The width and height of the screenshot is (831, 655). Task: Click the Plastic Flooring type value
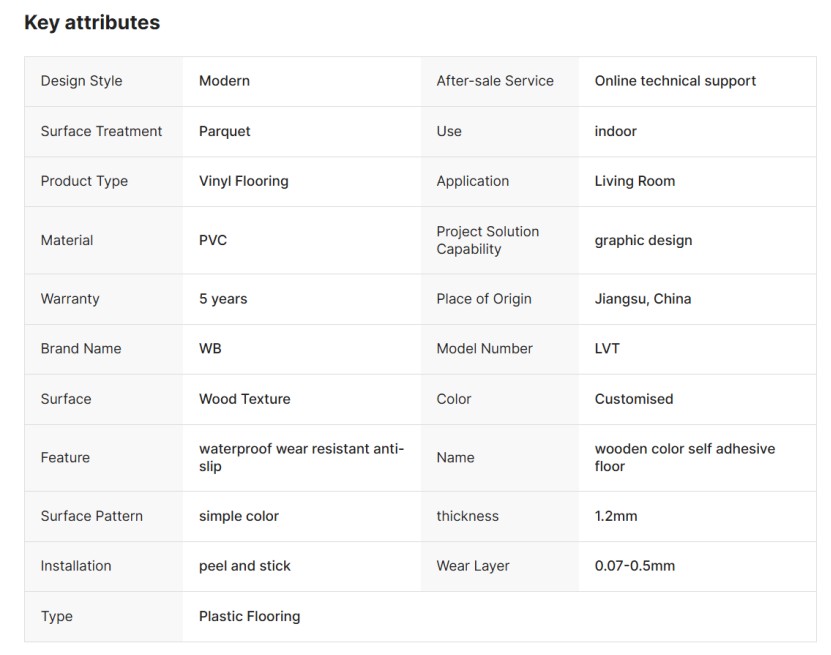tap(249, 616)
